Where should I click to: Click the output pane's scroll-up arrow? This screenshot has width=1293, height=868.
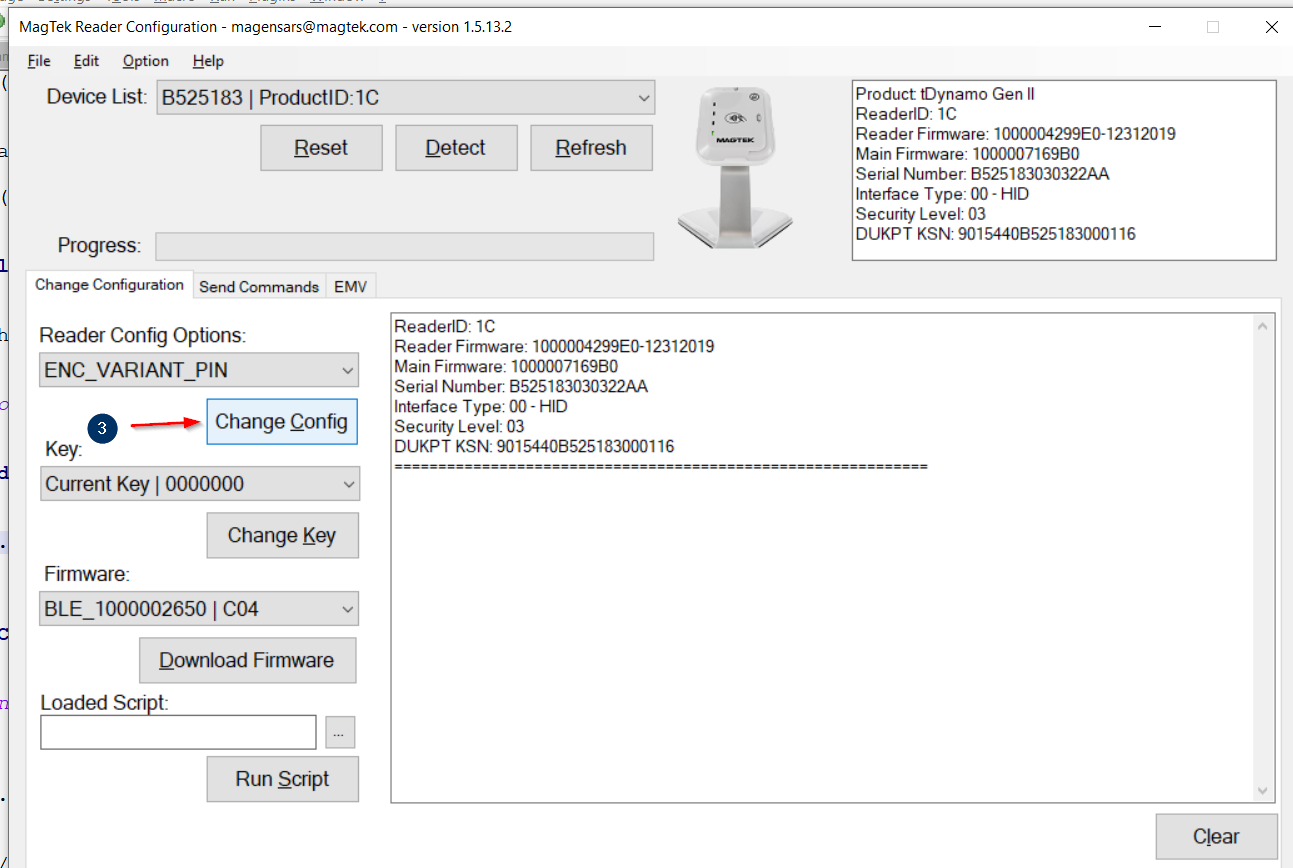pyautogui.click(x=1261, y=323)
